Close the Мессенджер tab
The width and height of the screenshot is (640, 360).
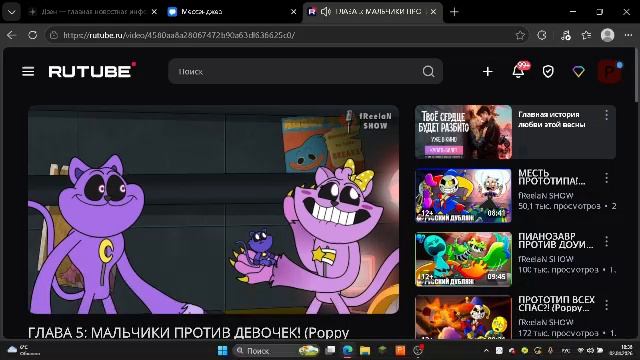coord(293,12)
